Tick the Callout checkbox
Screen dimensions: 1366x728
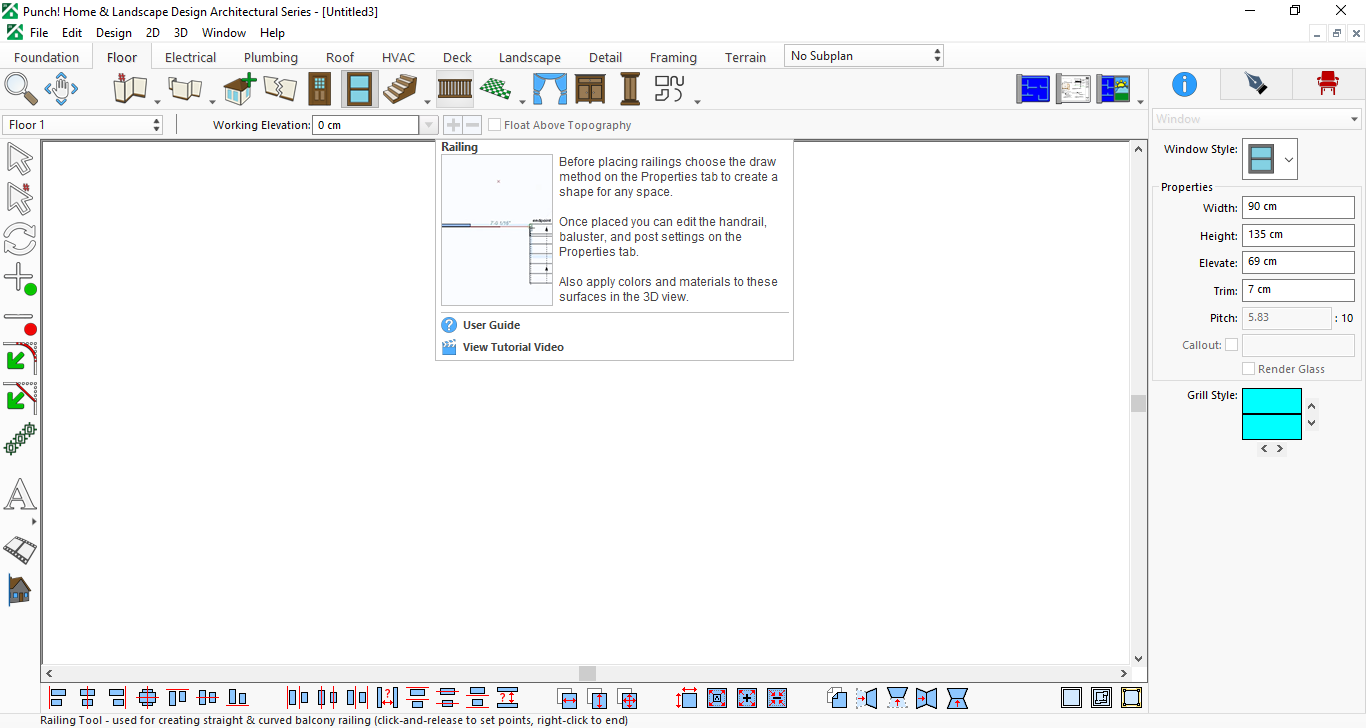click(x=1231, y=345)
